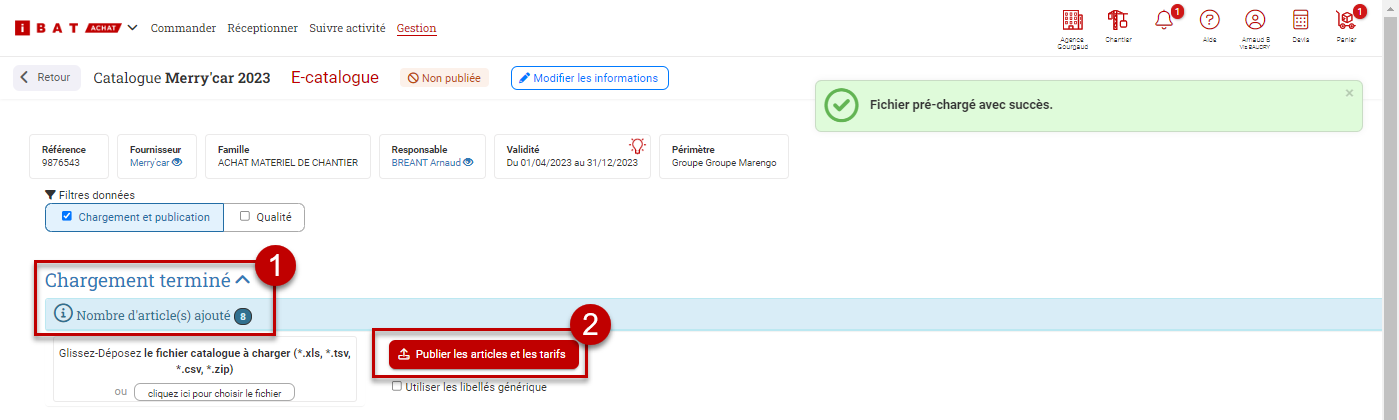1399x420 pixels.
Task: Enable Utiliser les libellés générique
Action: point(397,386)
